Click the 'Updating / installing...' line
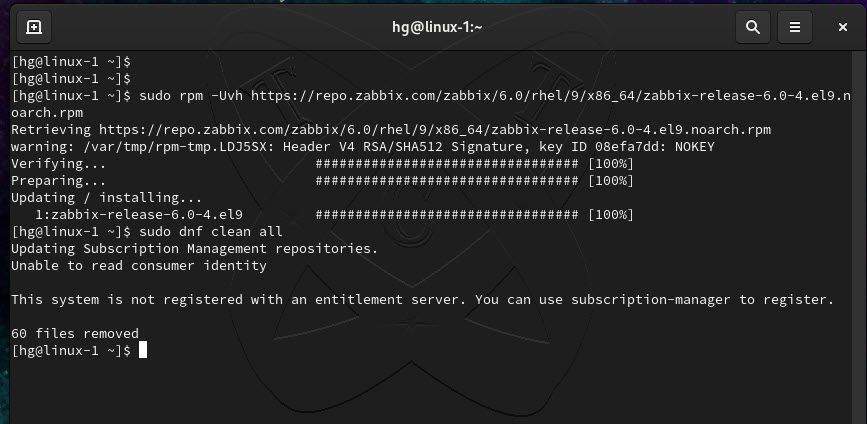867x424 pixels. [x=107, y=198]
